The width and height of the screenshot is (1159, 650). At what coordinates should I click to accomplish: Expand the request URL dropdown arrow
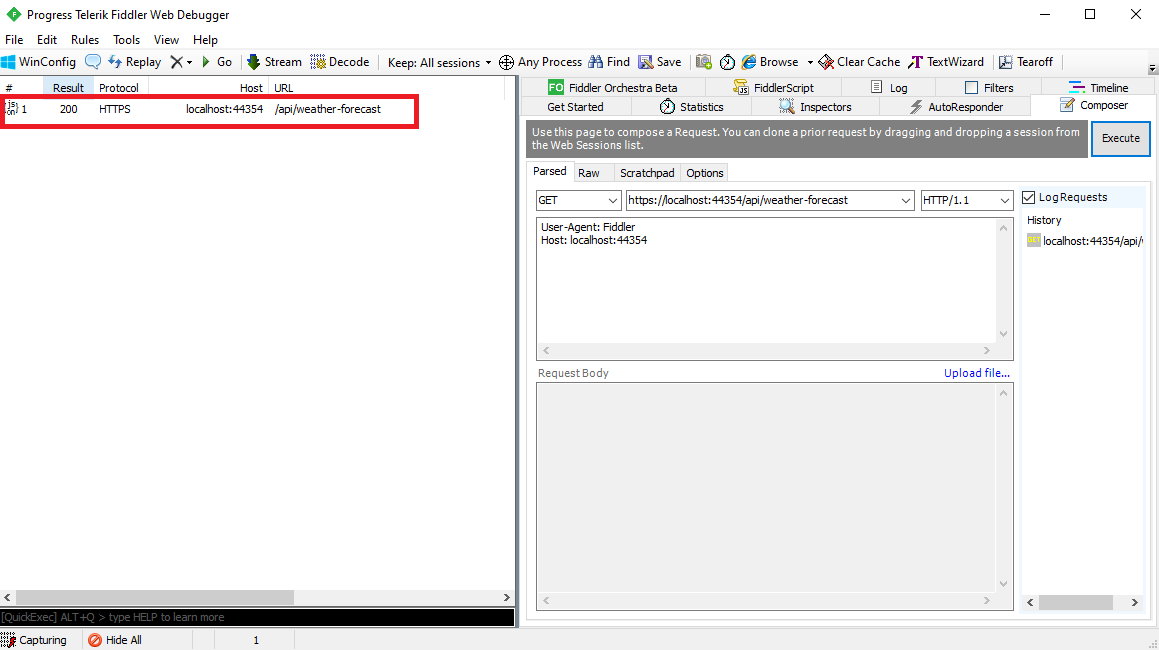pos(905,200)
